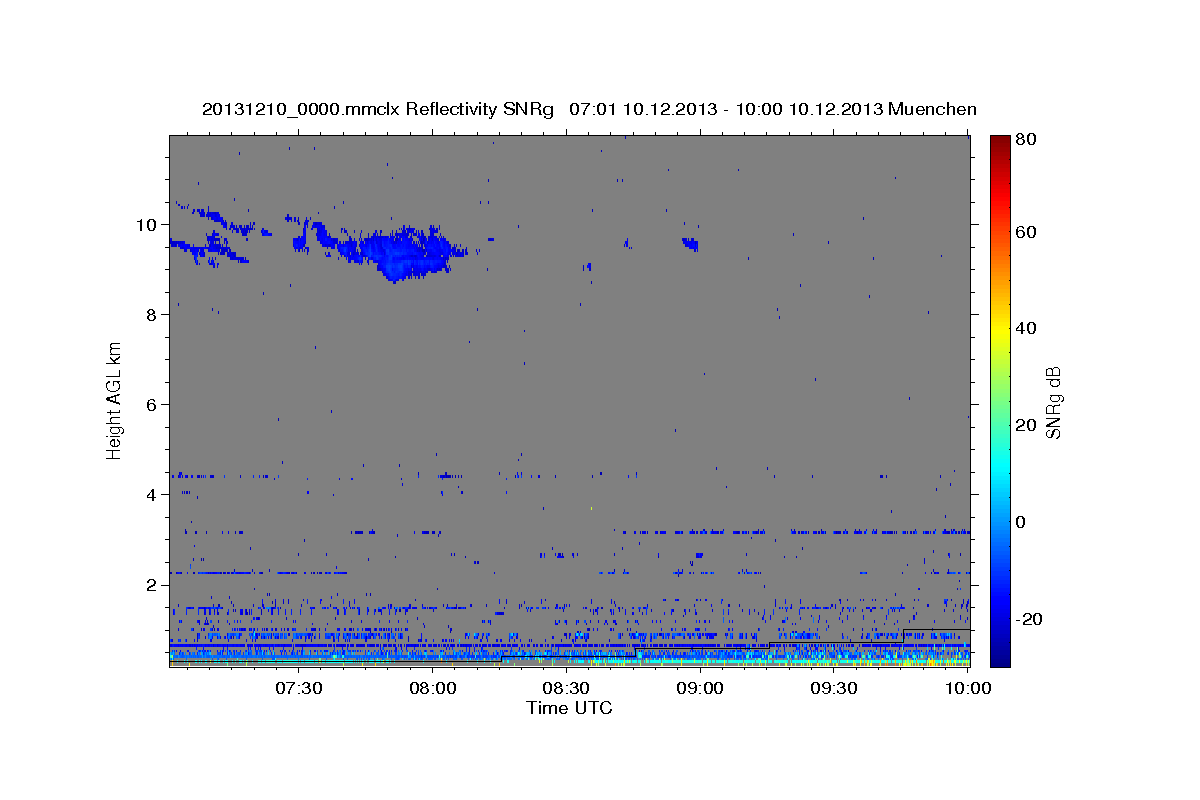Click the 08:00 time tick label
This screenshot has height=800, width=1200.
433,688
